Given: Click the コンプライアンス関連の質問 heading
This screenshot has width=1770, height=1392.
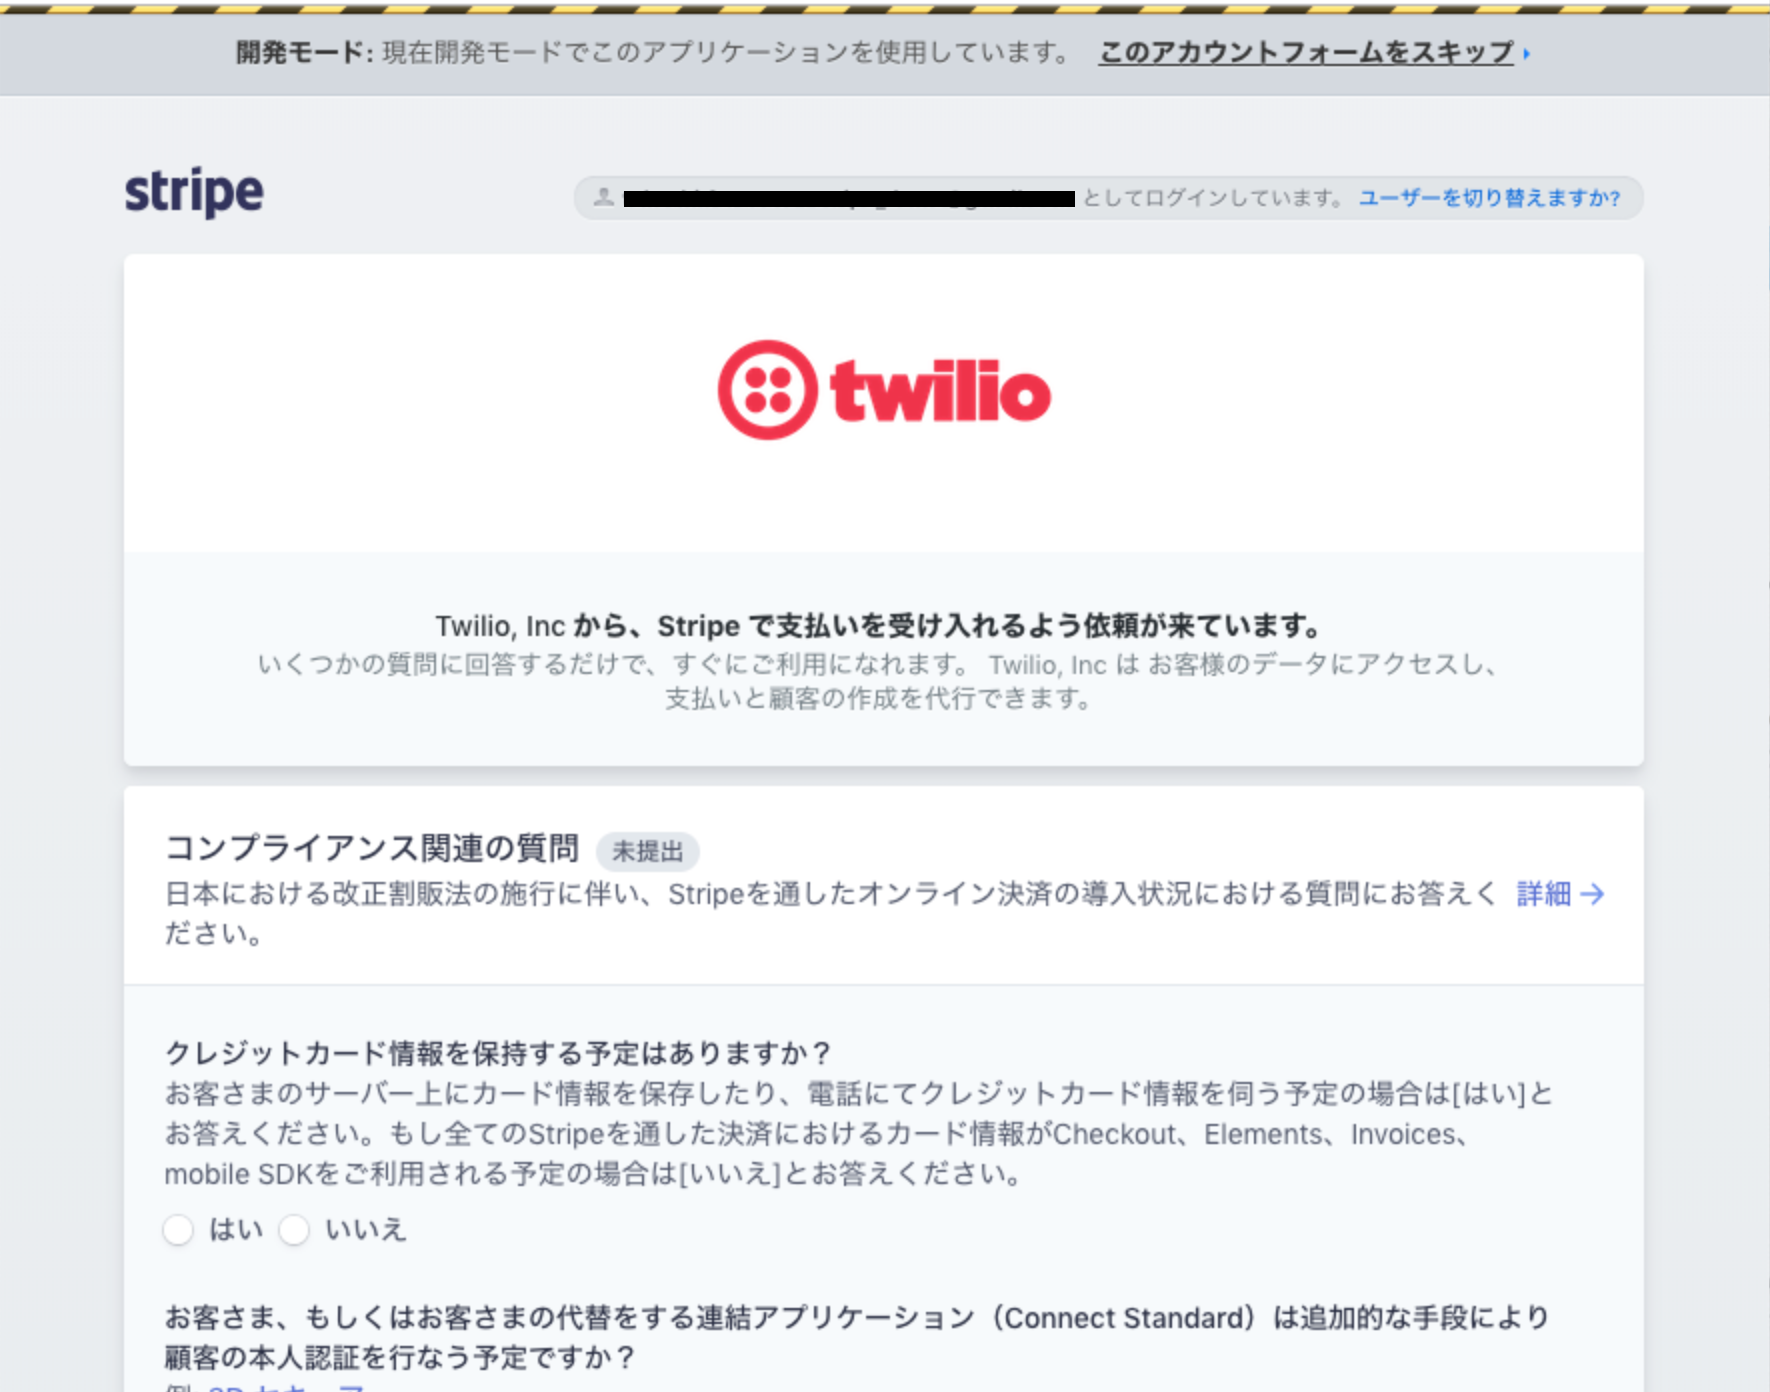Looking at the screenshot, I should click(x=372, y=848).
